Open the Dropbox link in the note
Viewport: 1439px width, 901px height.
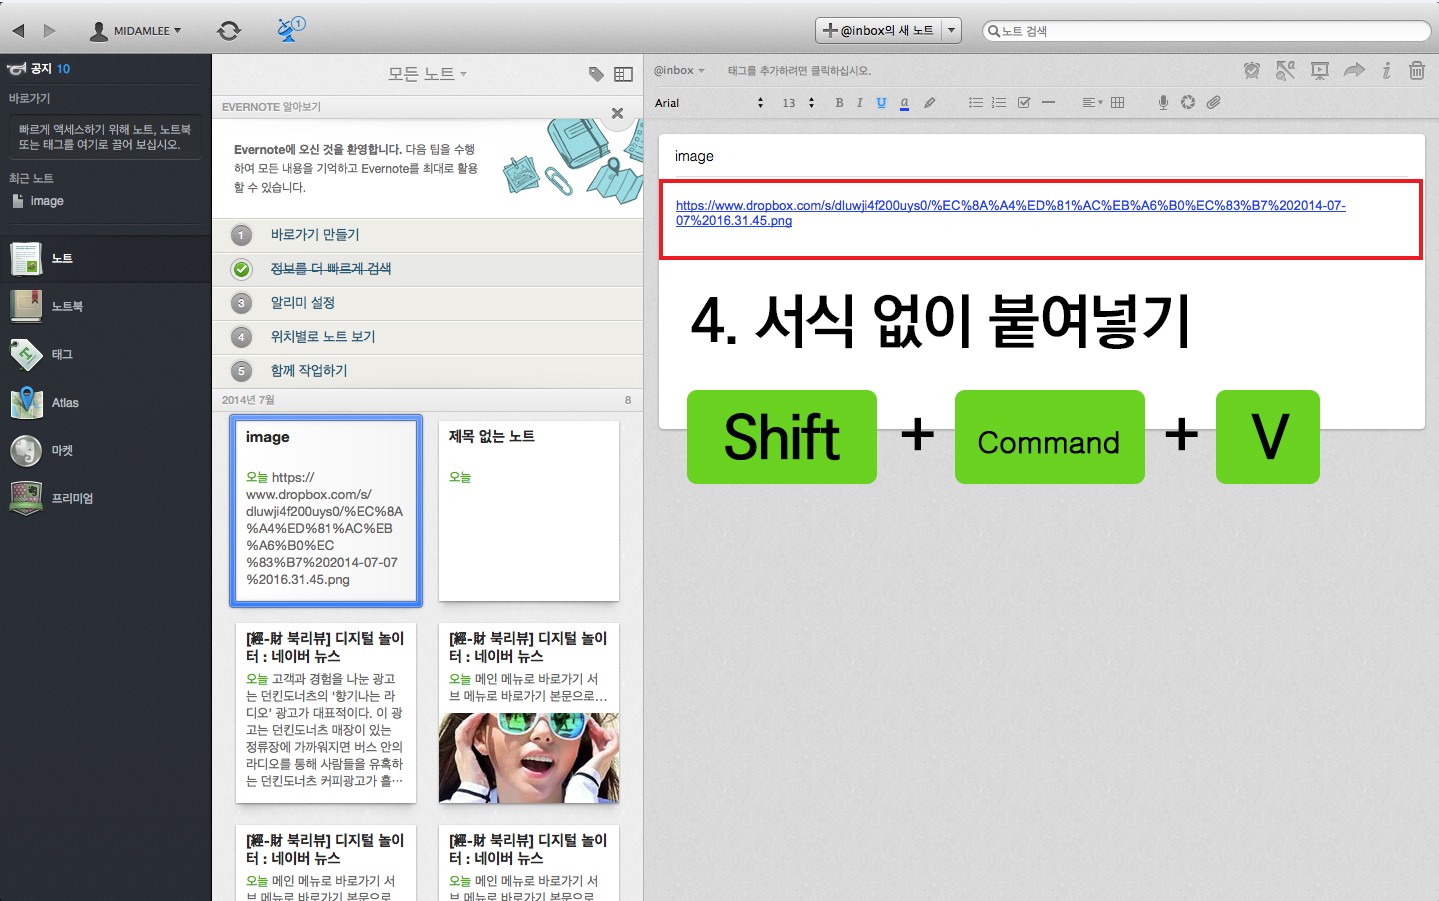tap(1010, 213)
